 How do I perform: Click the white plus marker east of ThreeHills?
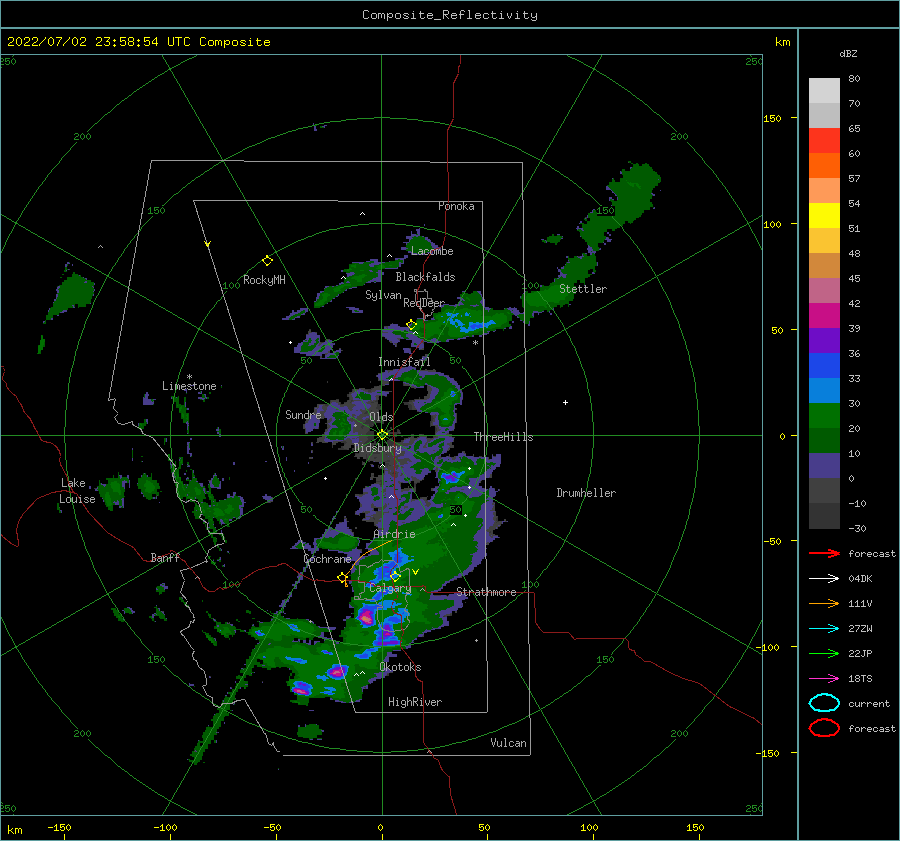click(565, 402)
